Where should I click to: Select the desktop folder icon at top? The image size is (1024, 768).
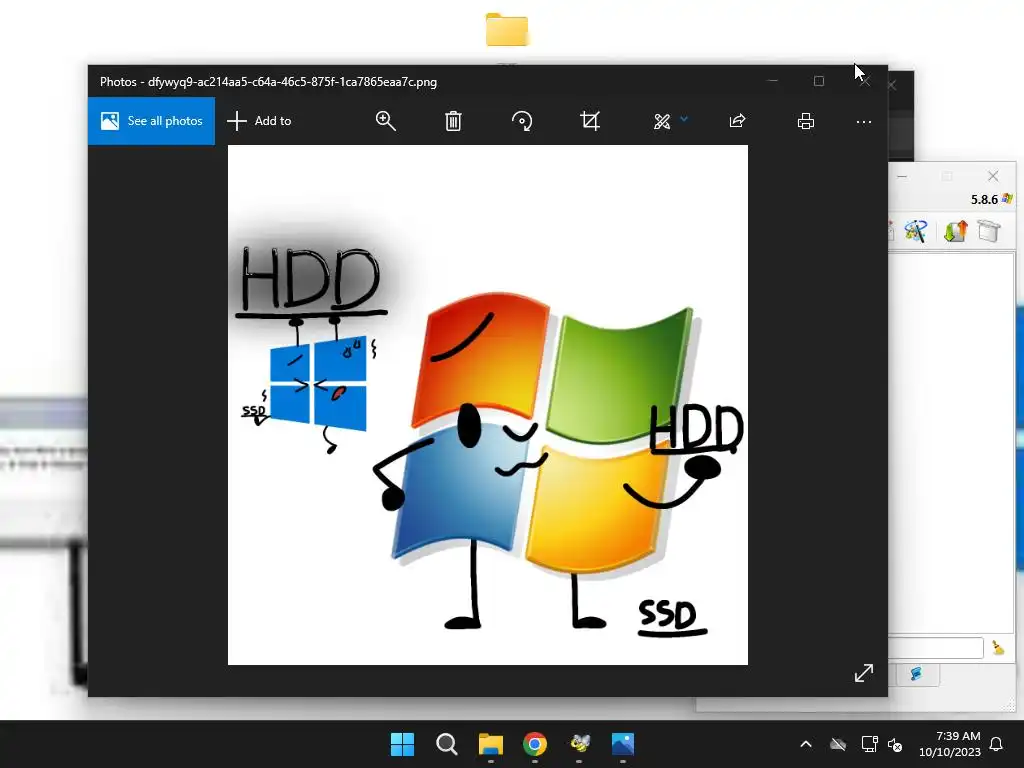click(507, 30)
